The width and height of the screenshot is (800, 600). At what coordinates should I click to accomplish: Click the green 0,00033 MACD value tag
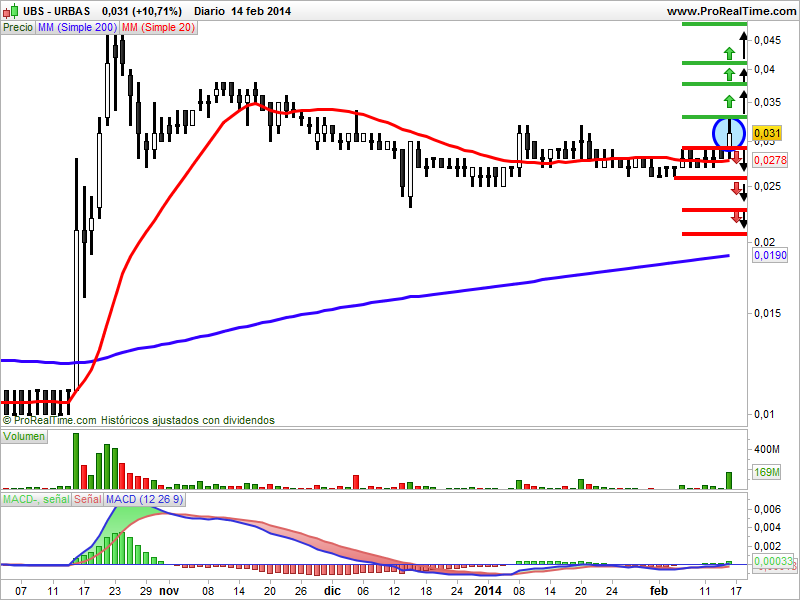(x=773, y=561)
